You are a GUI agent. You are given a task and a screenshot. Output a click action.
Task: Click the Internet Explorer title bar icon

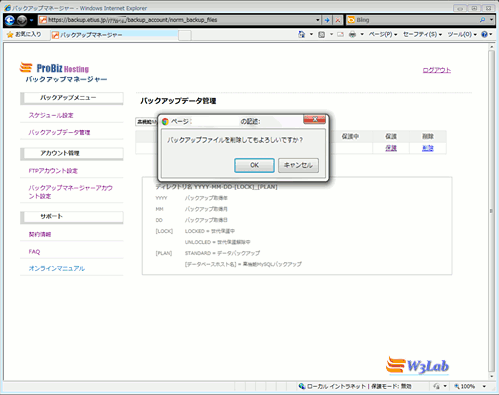pyautogui.click(x=7, y=8)
